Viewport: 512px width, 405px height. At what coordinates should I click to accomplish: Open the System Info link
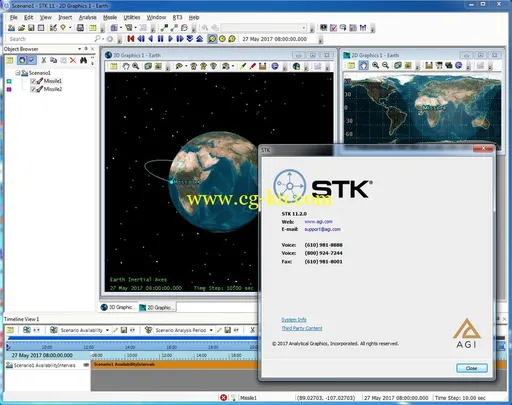294,320
